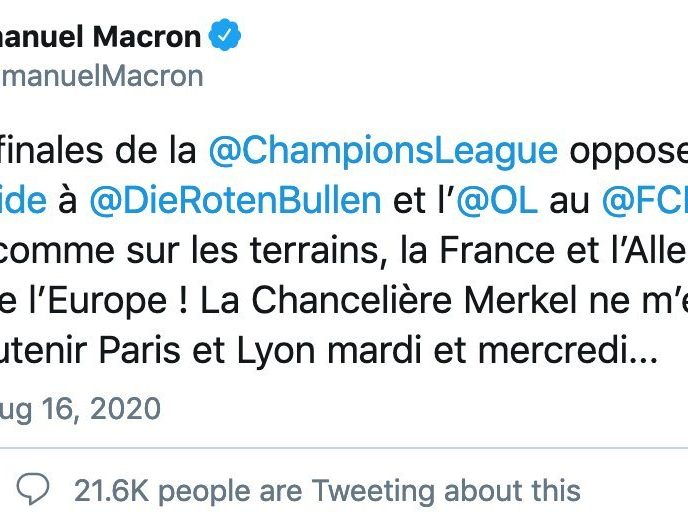The width and height of the screenshot is (688, 528).
Task: Click the speech bubble reply icon
Action: pos(35,490)
